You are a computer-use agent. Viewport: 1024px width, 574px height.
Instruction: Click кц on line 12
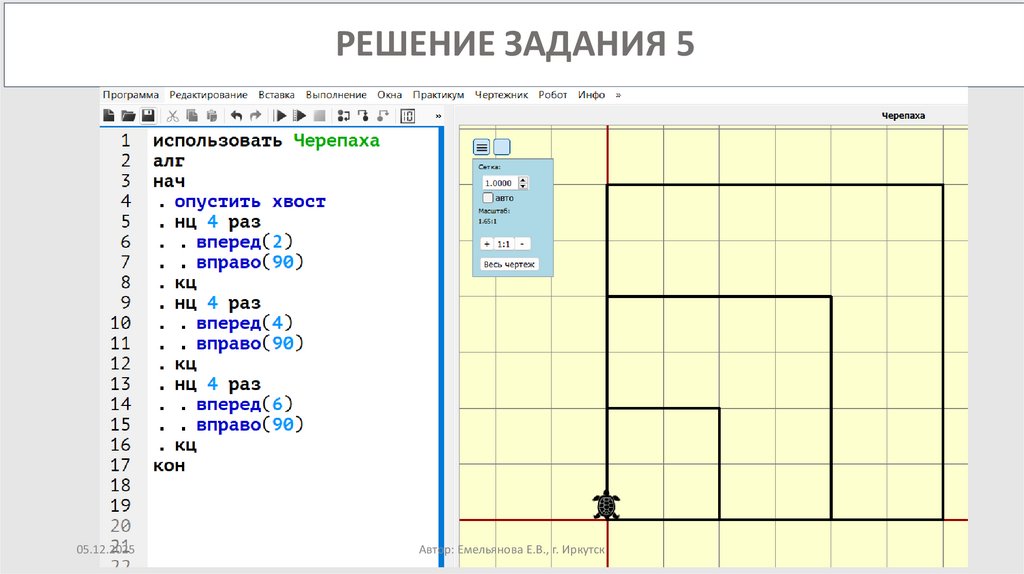click(185, 364)
